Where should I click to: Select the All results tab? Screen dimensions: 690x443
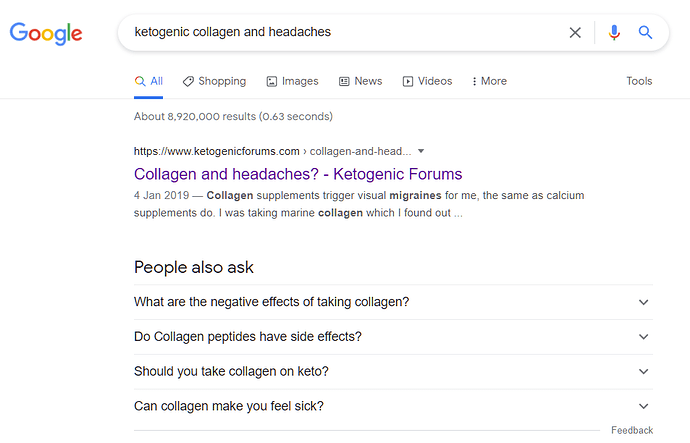point(149,81)
